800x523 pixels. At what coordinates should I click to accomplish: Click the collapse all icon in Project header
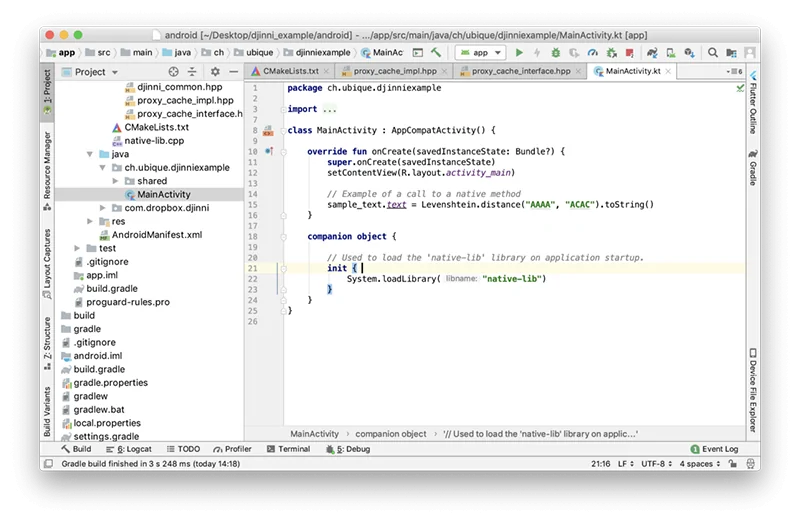pyautogui.click(x=192, y=72)
